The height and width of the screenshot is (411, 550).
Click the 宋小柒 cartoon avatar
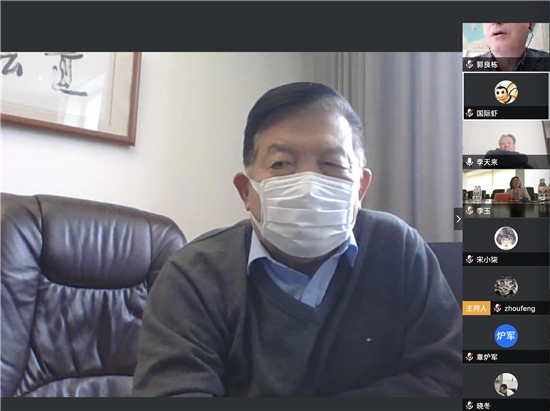pos(506,238)
